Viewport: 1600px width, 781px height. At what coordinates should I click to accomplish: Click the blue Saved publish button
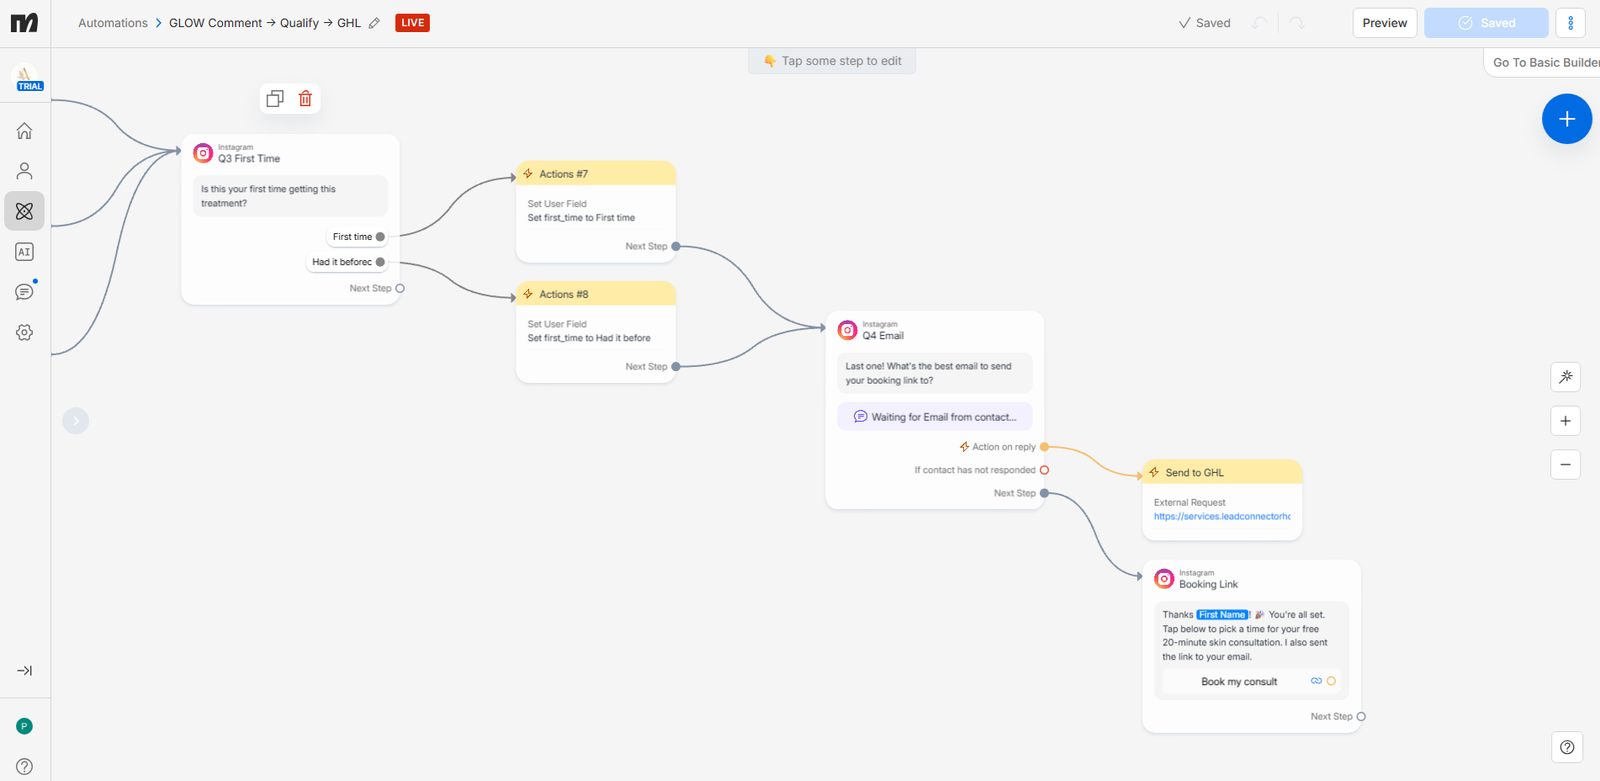[x=1486, y=23]
